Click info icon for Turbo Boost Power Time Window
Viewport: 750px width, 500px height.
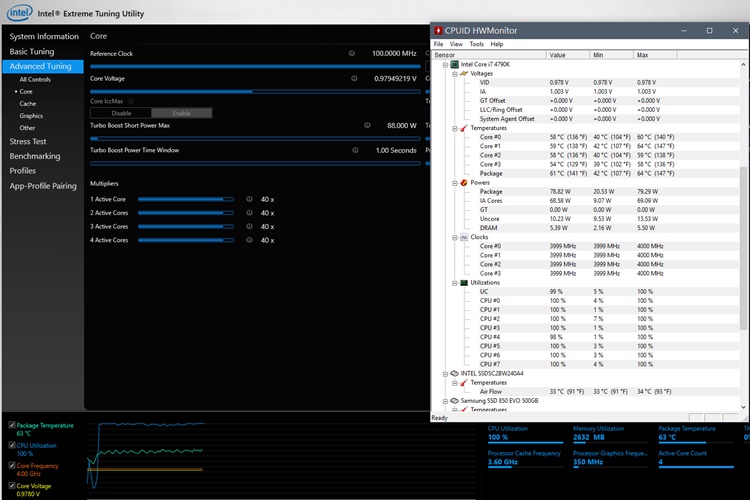point(355,150)
